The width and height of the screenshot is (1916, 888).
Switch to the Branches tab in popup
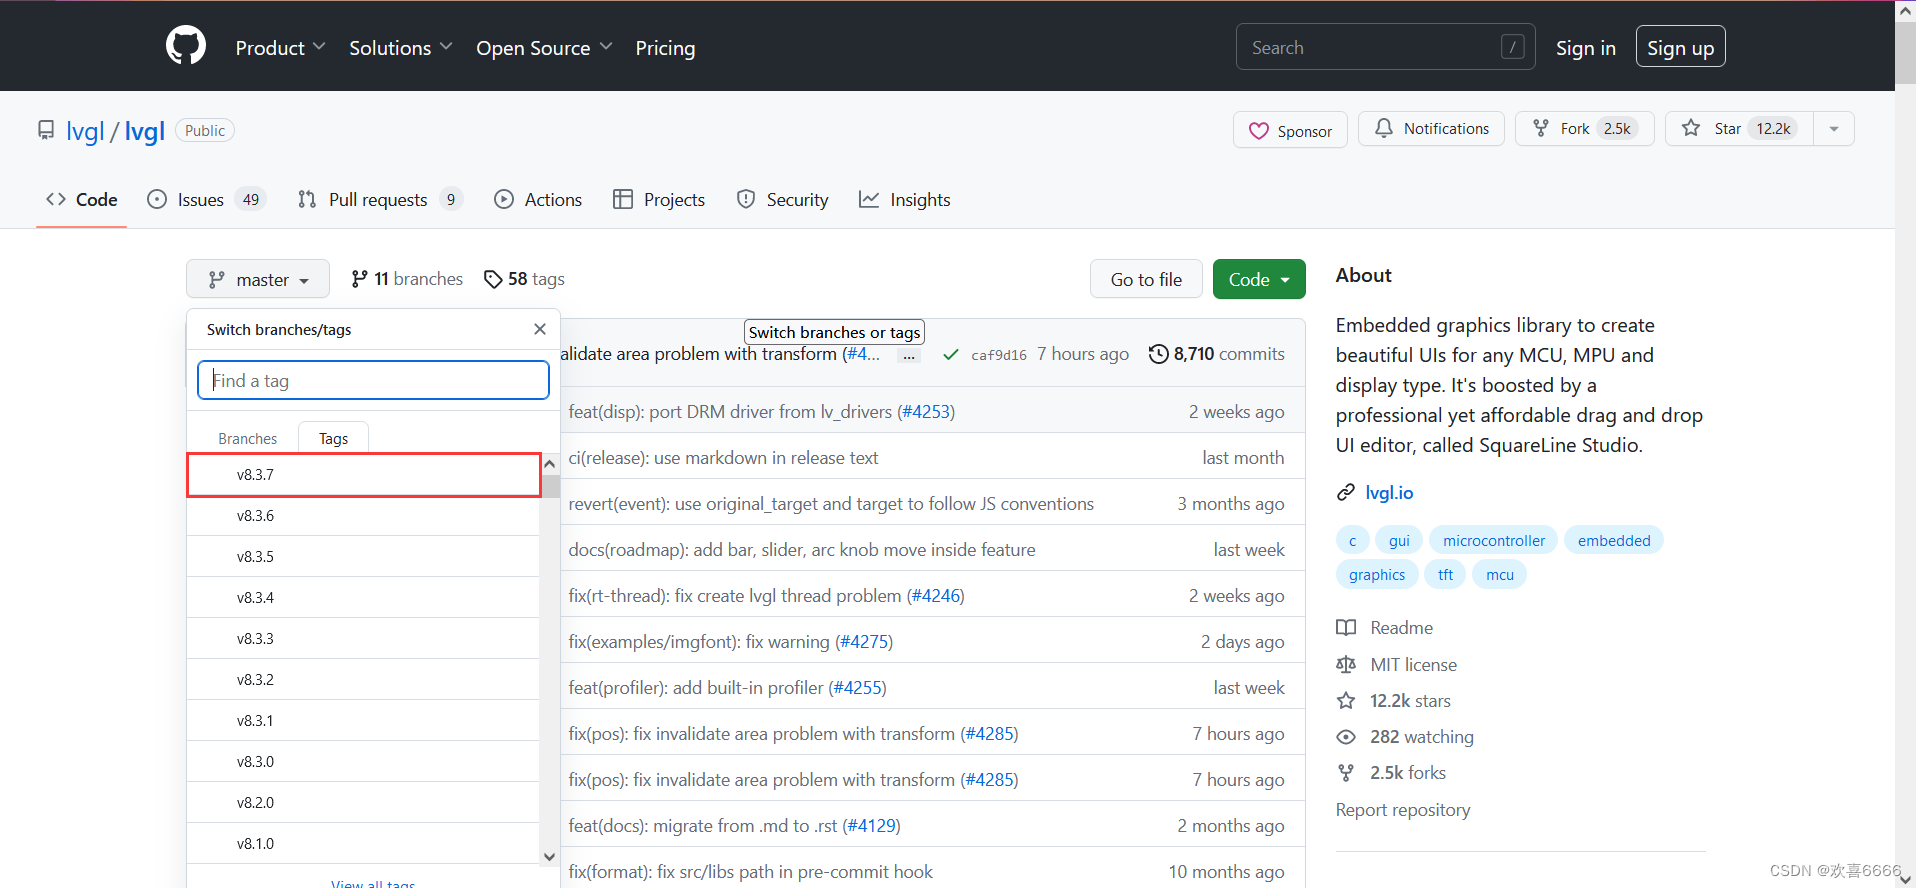(x=247, y=438)
